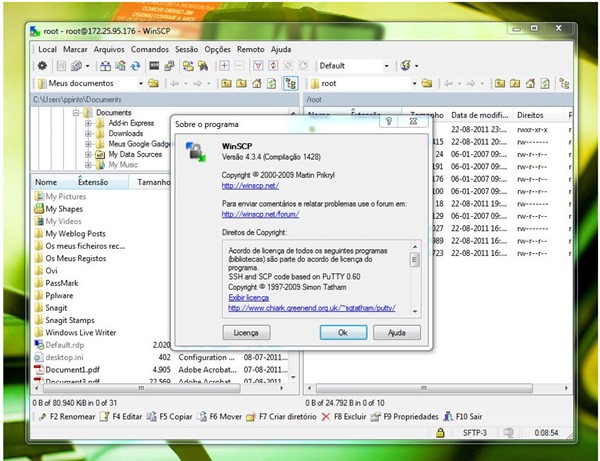Click F10 Sair in the bottom bar

pos(463,417)
